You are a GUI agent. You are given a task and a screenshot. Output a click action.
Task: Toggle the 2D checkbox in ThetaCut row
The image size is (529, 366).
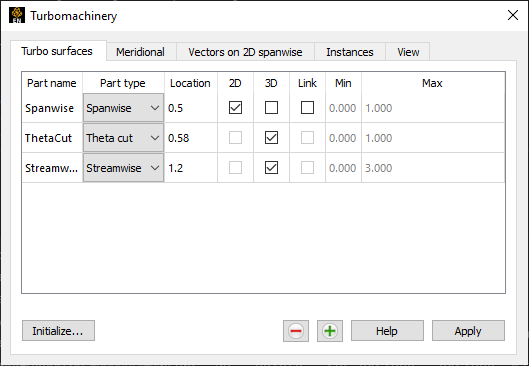[235, 138]
